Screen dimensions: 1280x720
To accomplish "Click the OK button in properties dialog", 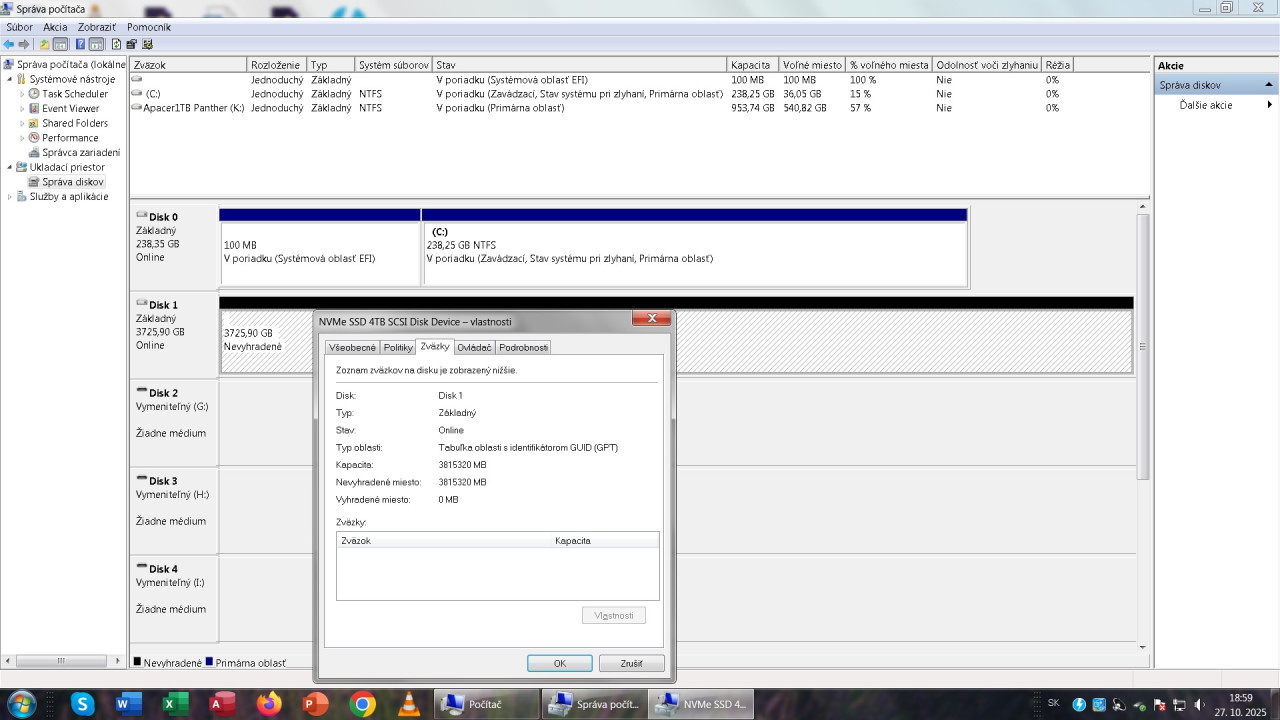I will (x=559, y=663).
